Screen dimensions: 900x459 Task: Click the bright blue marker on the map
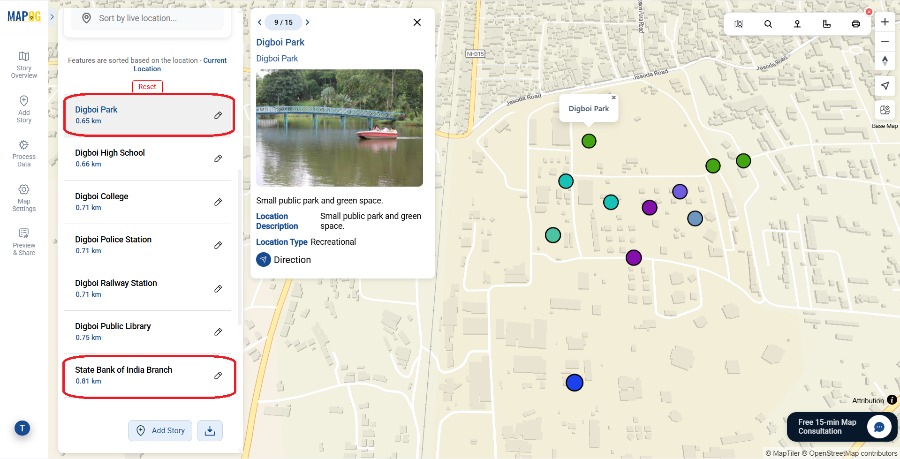coord(575,383)
